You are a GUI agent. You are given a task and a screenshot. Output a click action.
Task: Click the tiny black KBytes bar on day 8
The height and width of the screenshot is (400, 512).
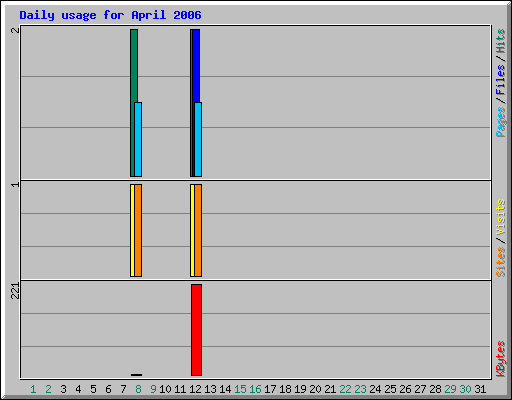click(x=136, y=375)
